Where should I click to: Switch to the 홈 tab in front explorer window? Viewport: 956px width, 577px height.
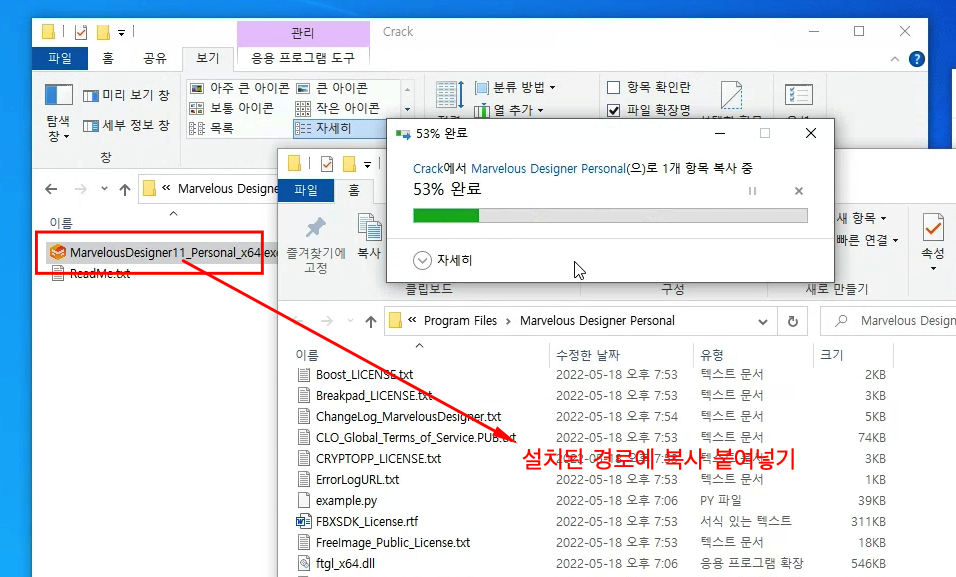coord(354,190)
